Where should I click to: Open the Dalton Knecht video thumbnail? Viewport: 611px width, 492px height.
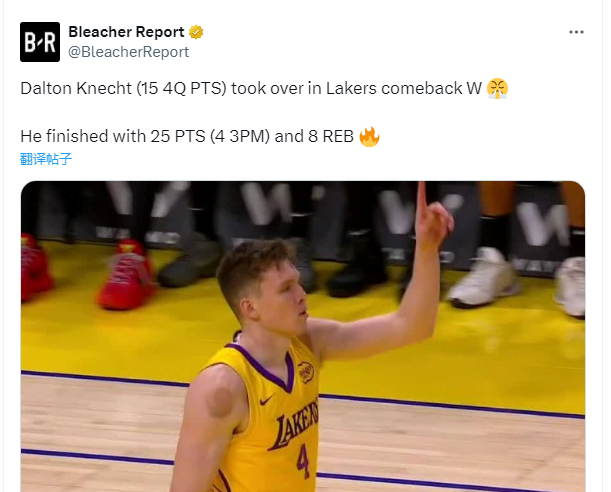point(303,337)
